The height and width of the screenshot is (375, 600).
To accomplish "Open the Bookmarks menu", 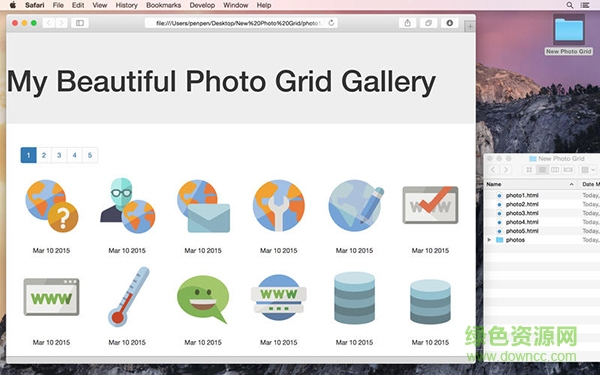I will [x=163, y=5].
